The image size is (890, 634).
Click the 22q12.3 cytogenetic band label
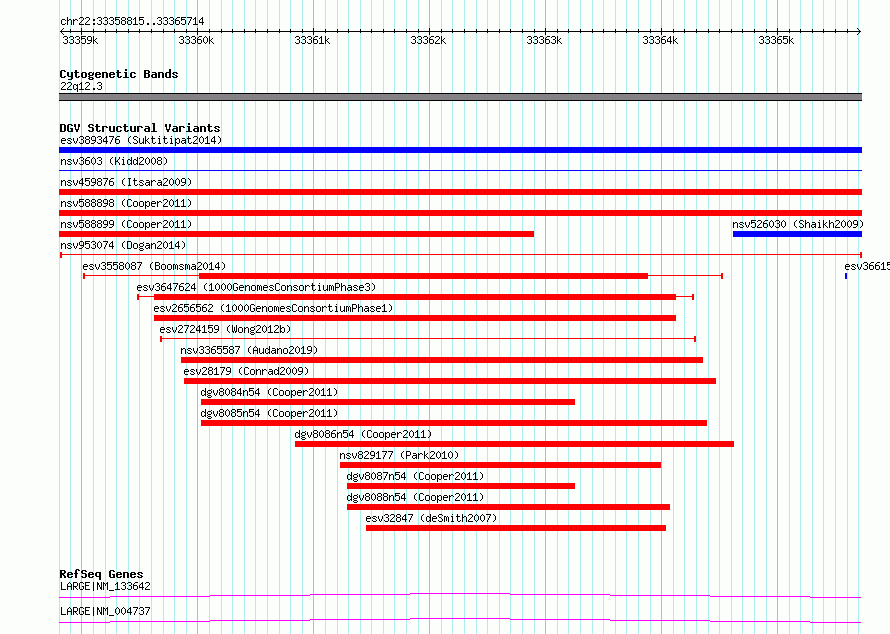point(81,86)
